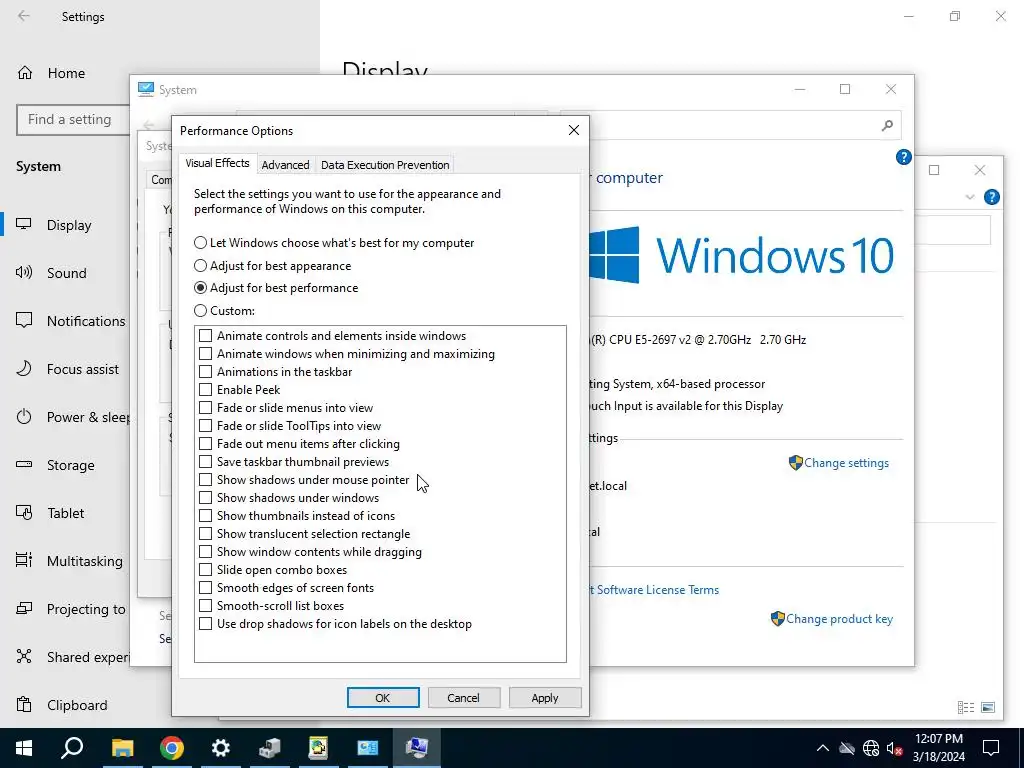Click the taskbar clock showing 12:07 PM

coord(938,748)
